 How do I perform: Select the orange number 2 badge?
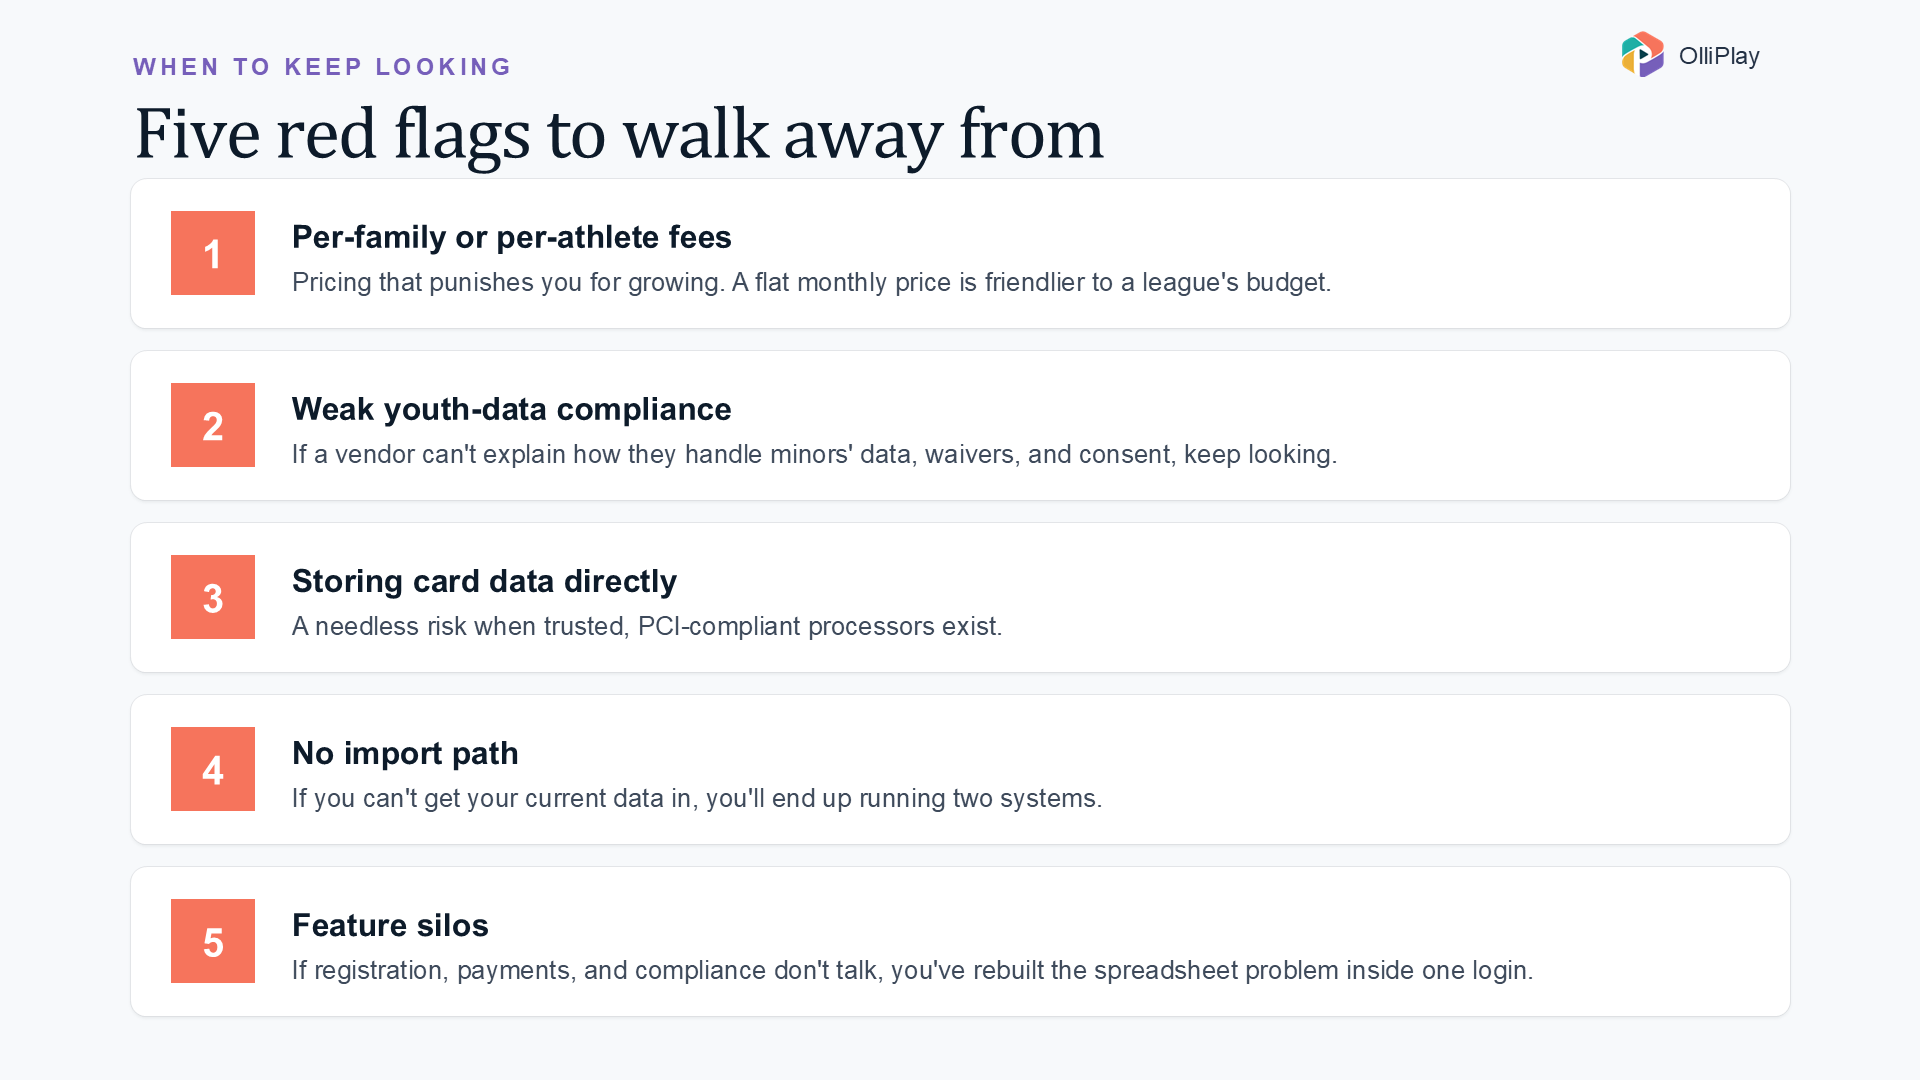pos(213,425)
